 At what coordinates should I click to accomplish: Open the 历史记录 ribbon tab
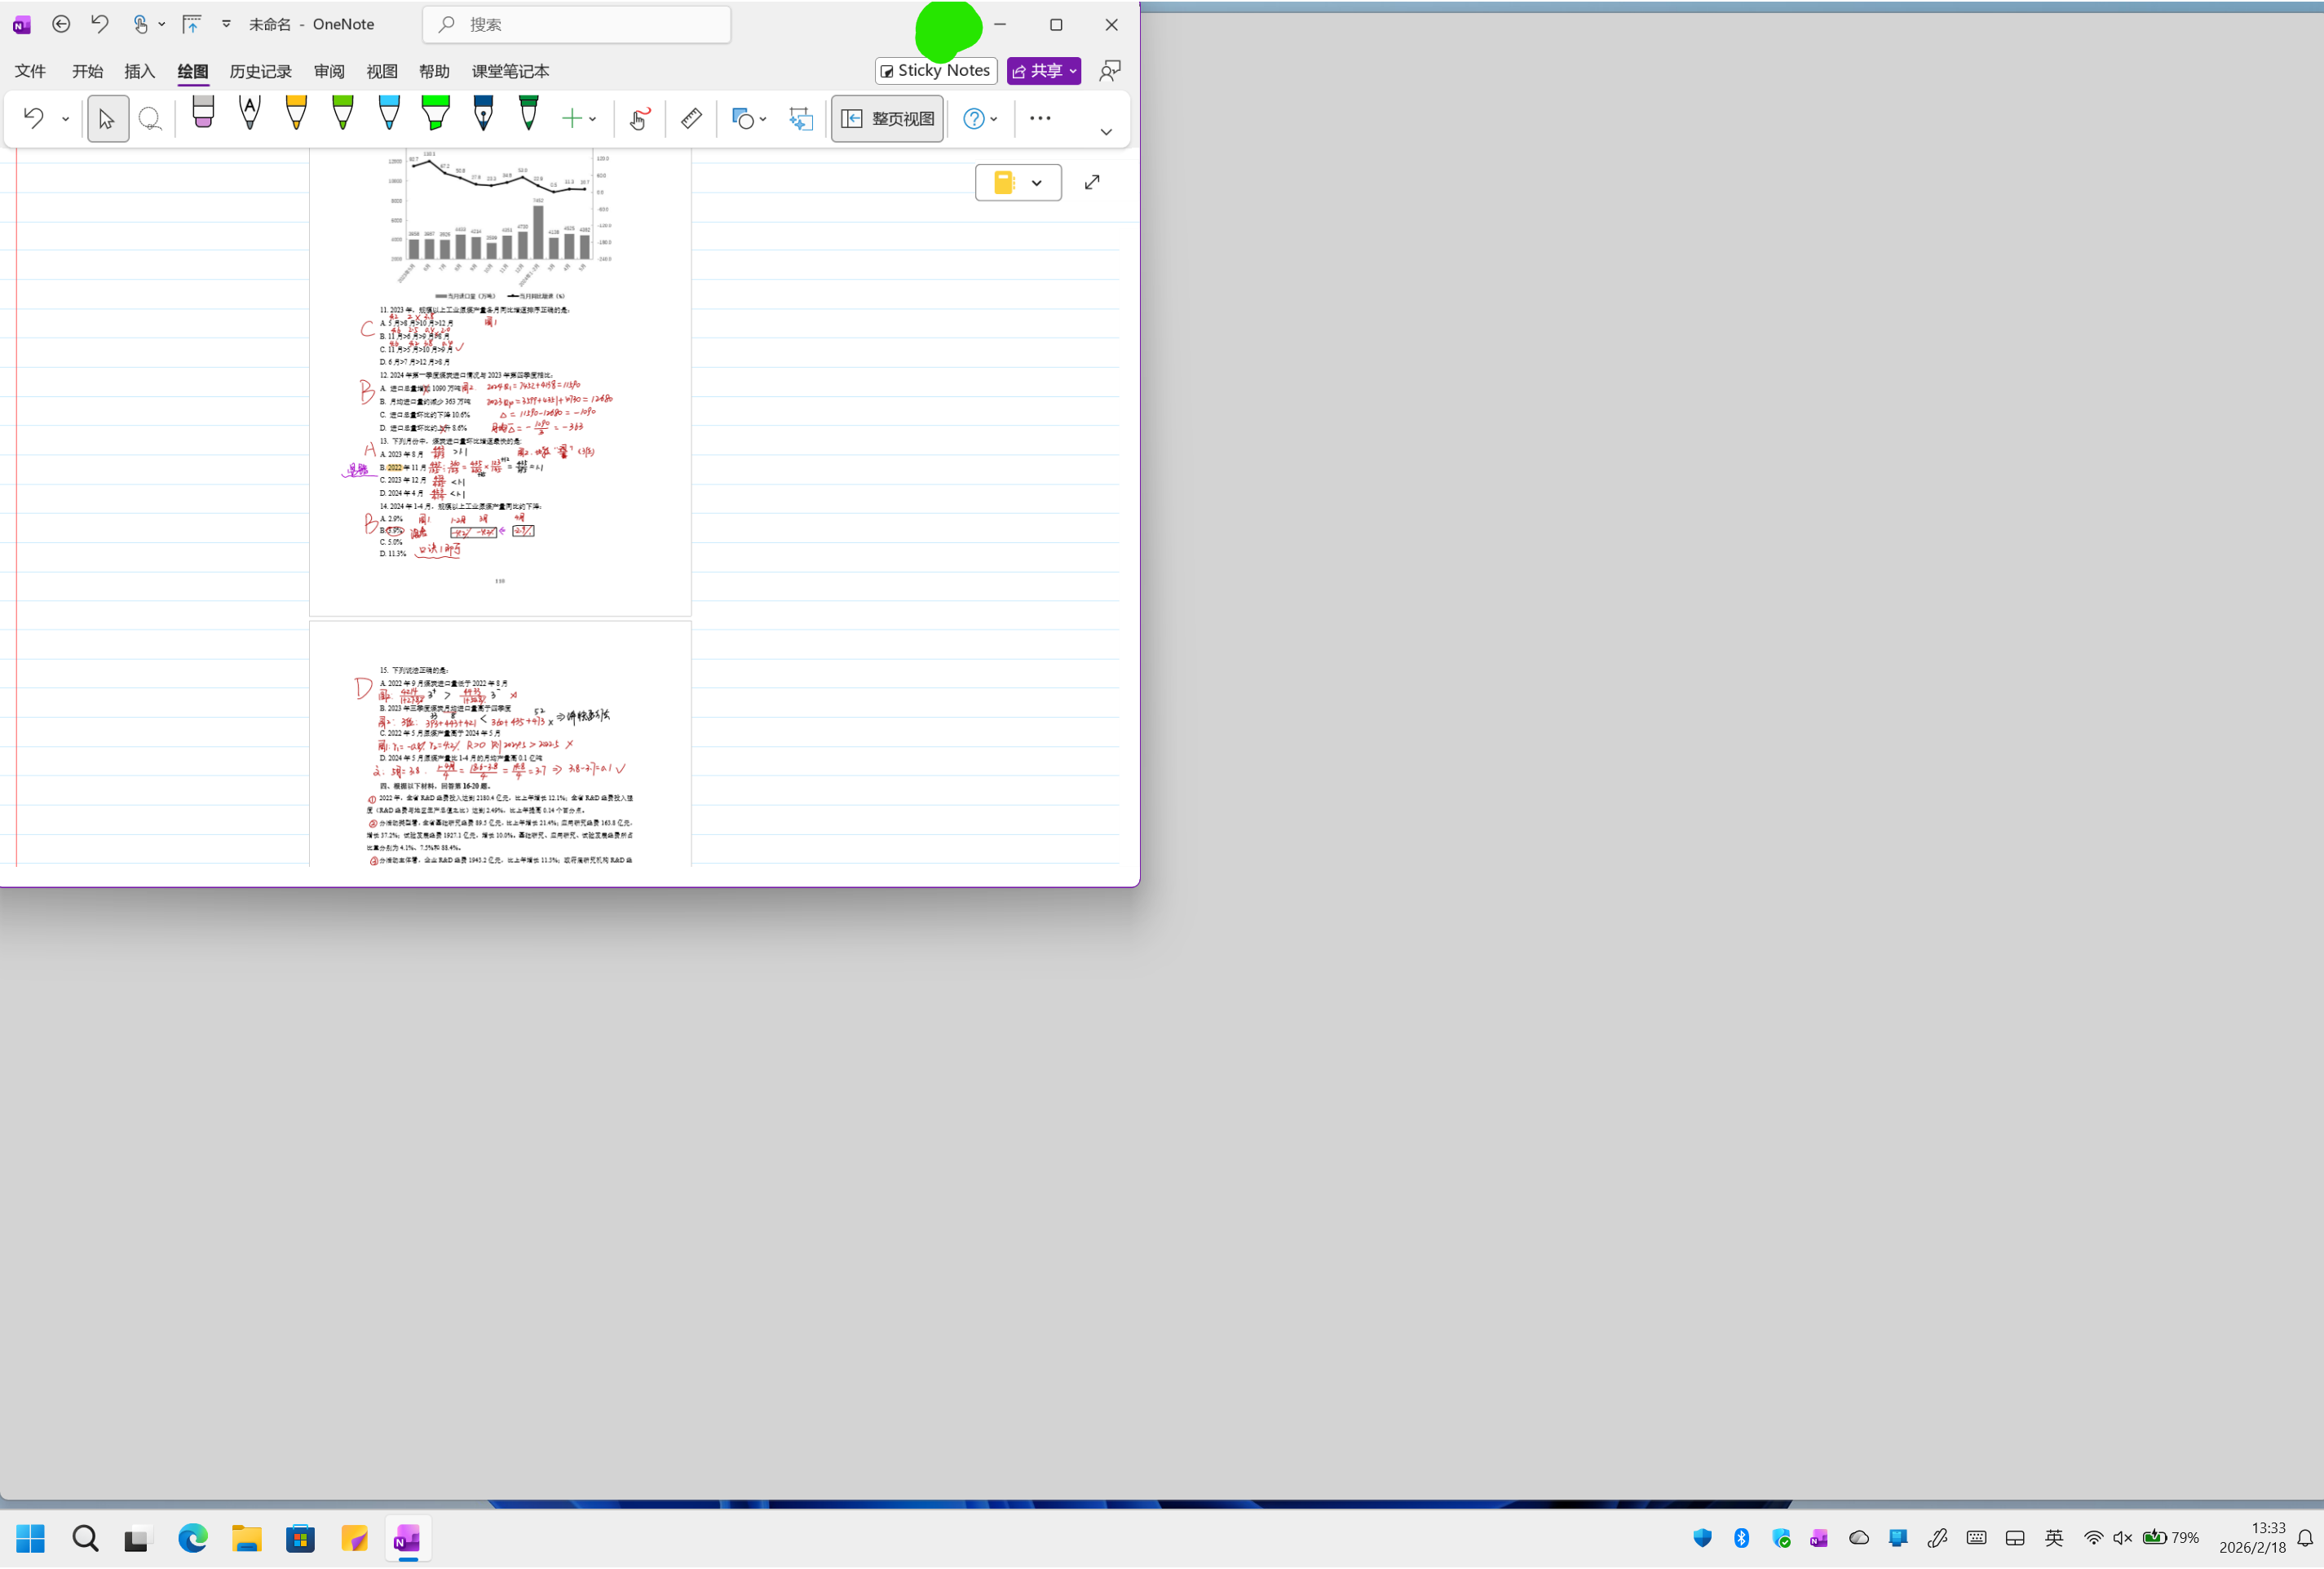point(260,71)
